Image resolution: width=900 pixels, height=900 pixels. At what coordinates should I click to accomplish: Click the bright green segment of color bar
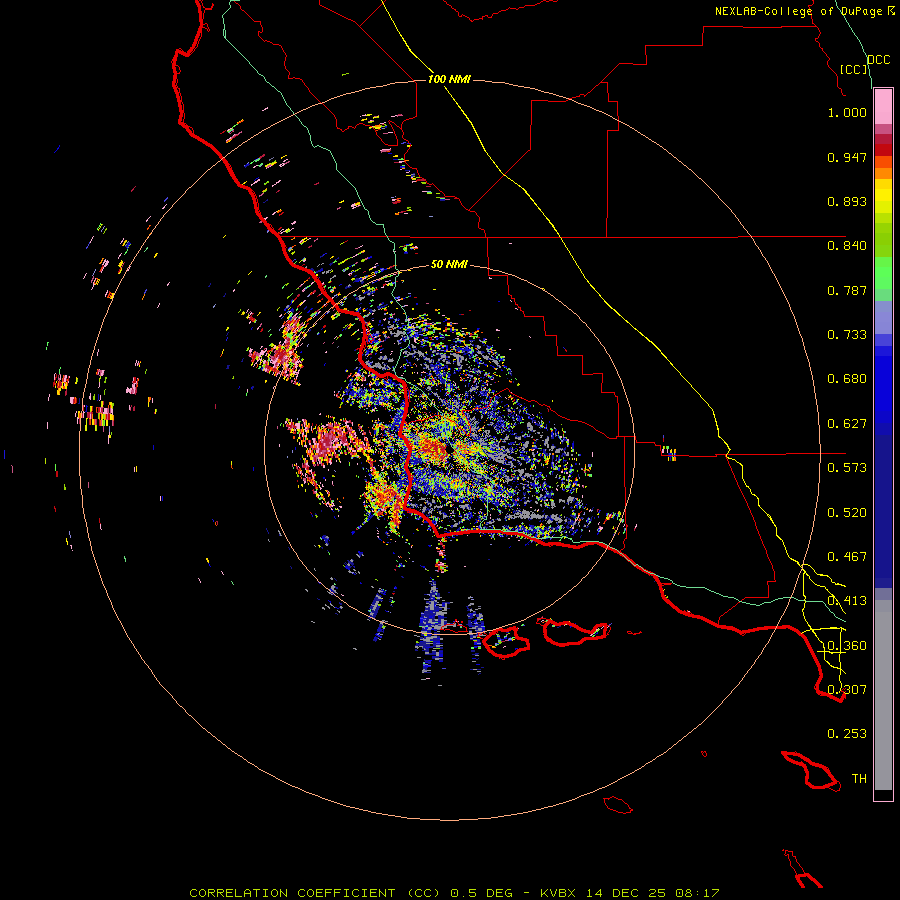(x=883, y=273)
